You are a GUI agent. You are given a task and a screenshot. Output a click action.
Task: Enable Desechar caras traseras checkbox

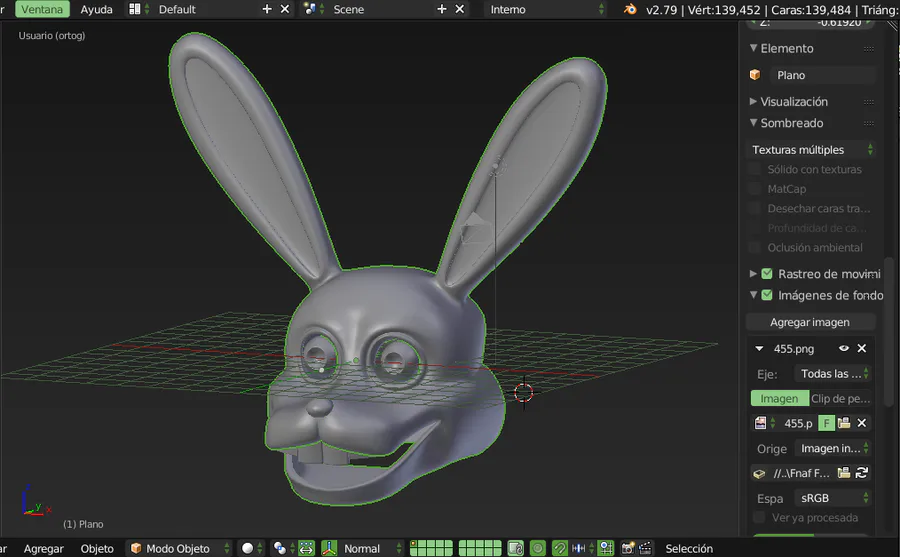tap(754, 208)
